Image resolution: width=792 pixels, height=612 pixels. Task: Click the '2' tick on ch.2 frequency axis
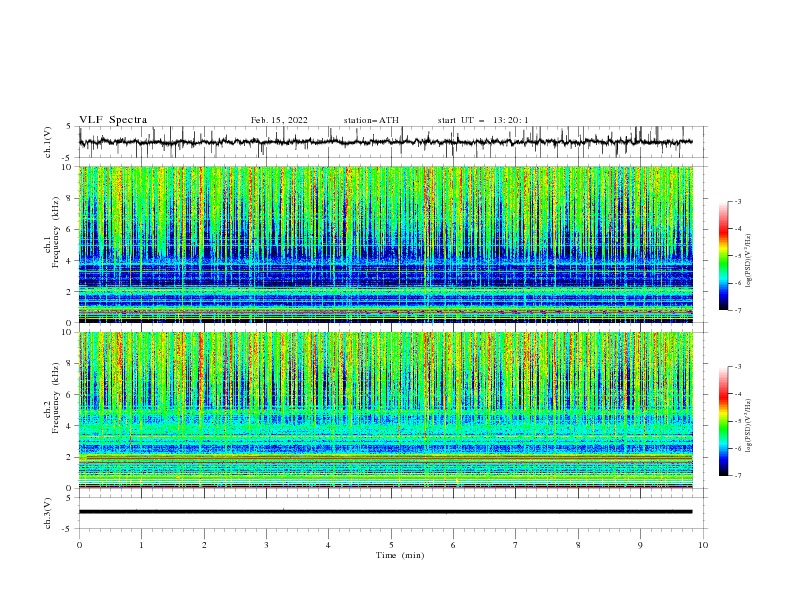(70, 457)
